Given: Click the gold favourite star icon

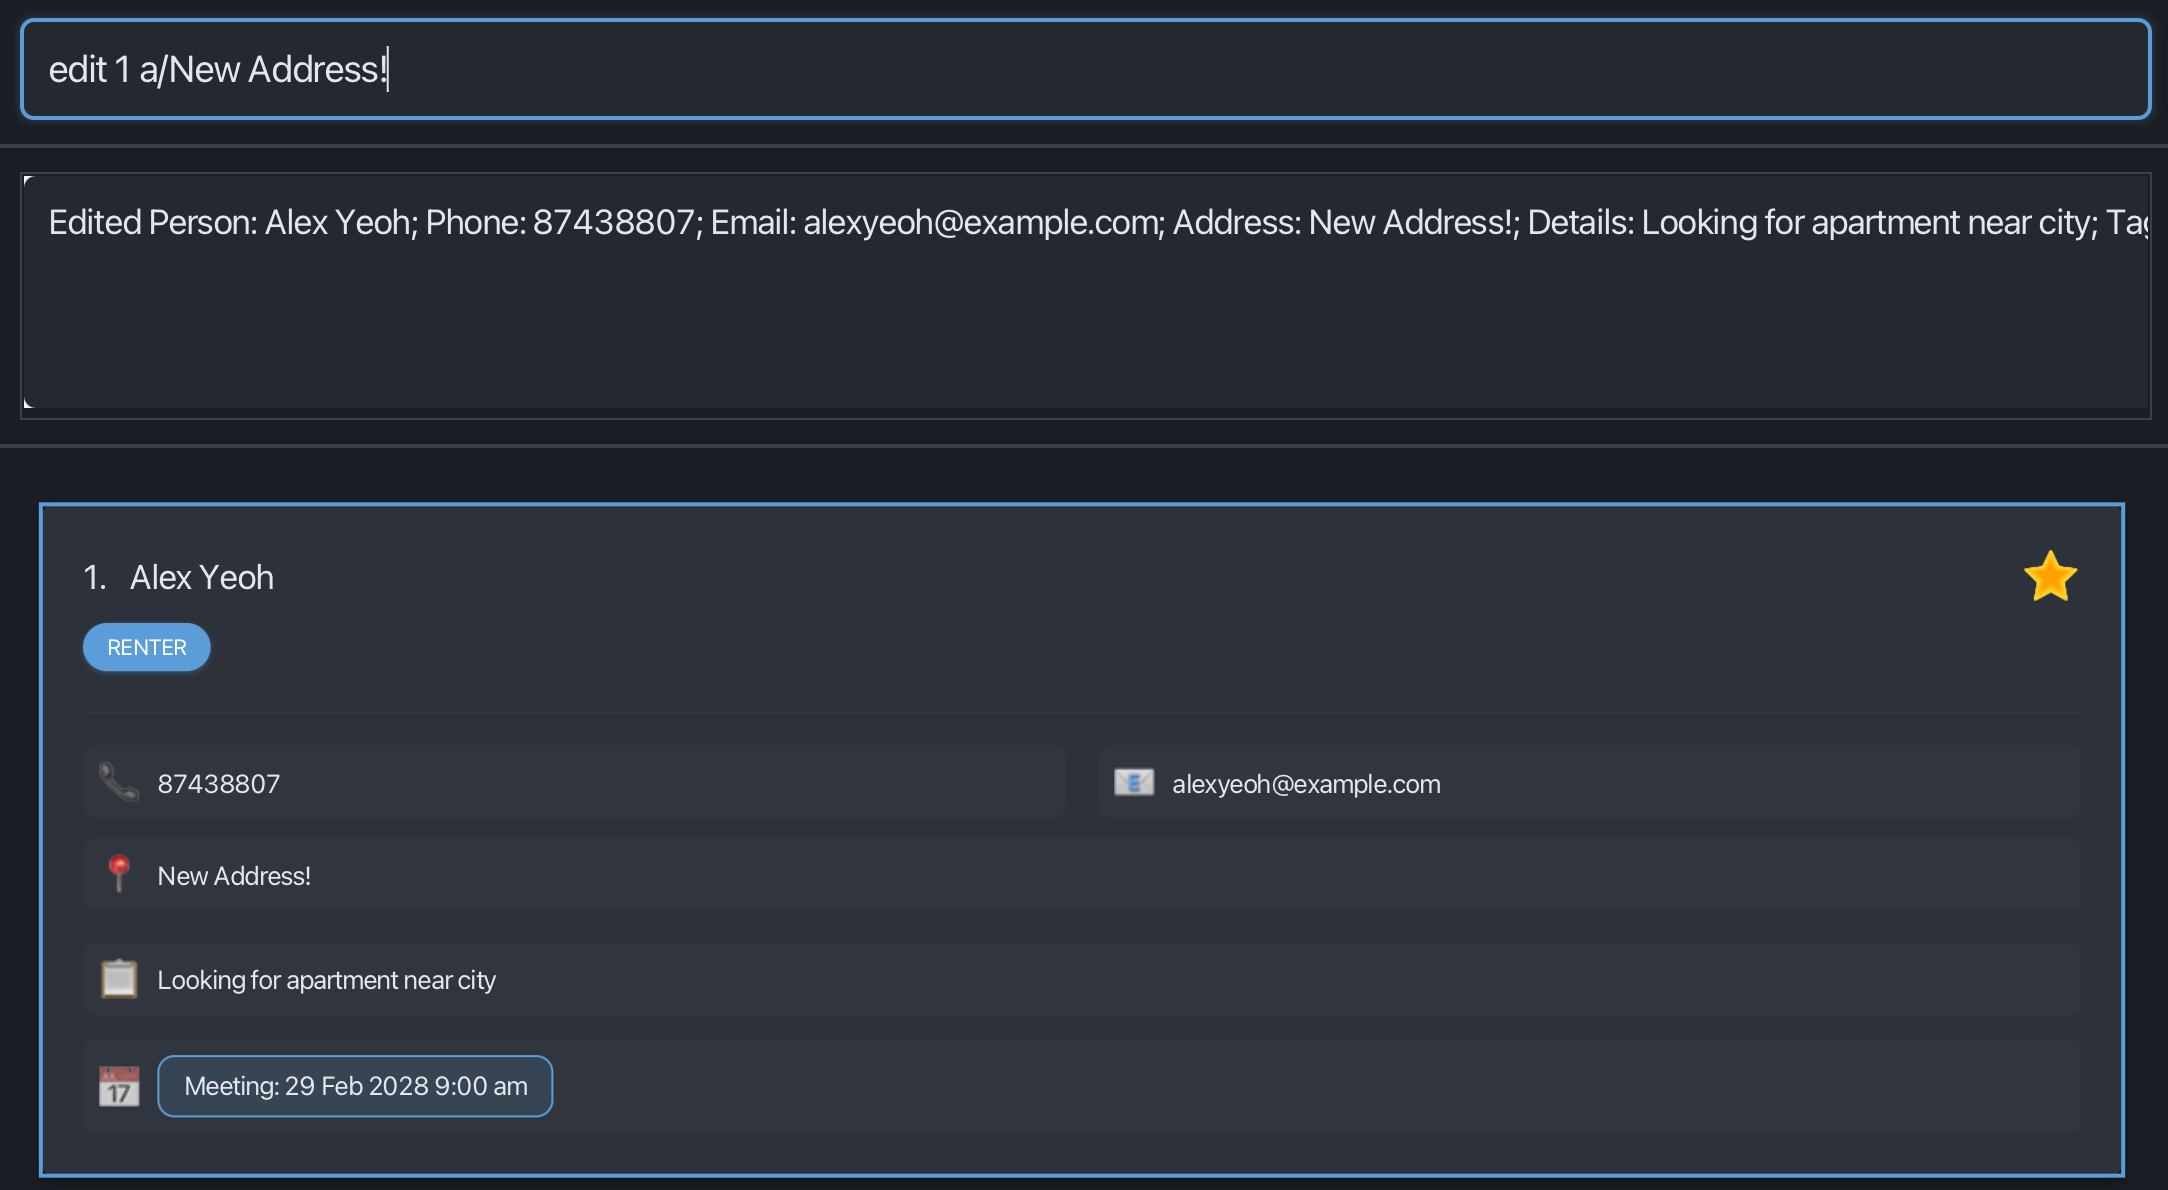Looking at the screenshot, I should pos(2050,577).
